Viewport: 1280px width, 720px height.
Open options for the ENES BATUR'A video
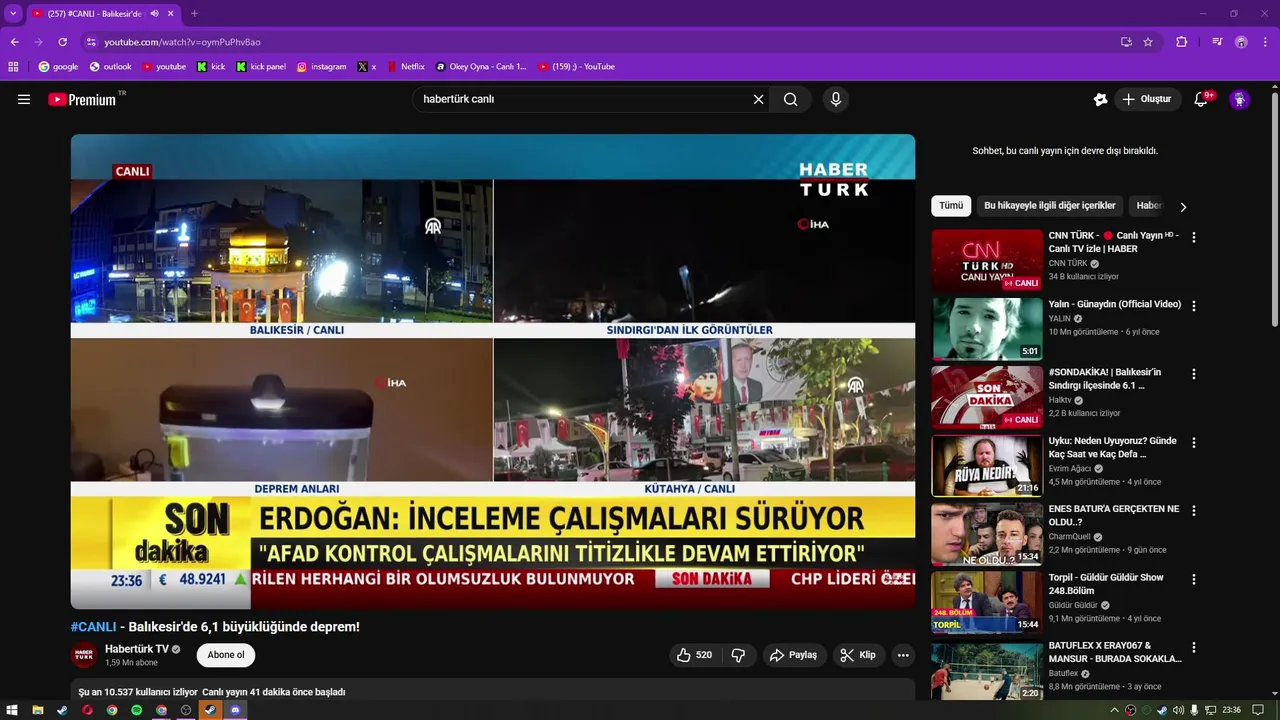(x=1193, y=510)
